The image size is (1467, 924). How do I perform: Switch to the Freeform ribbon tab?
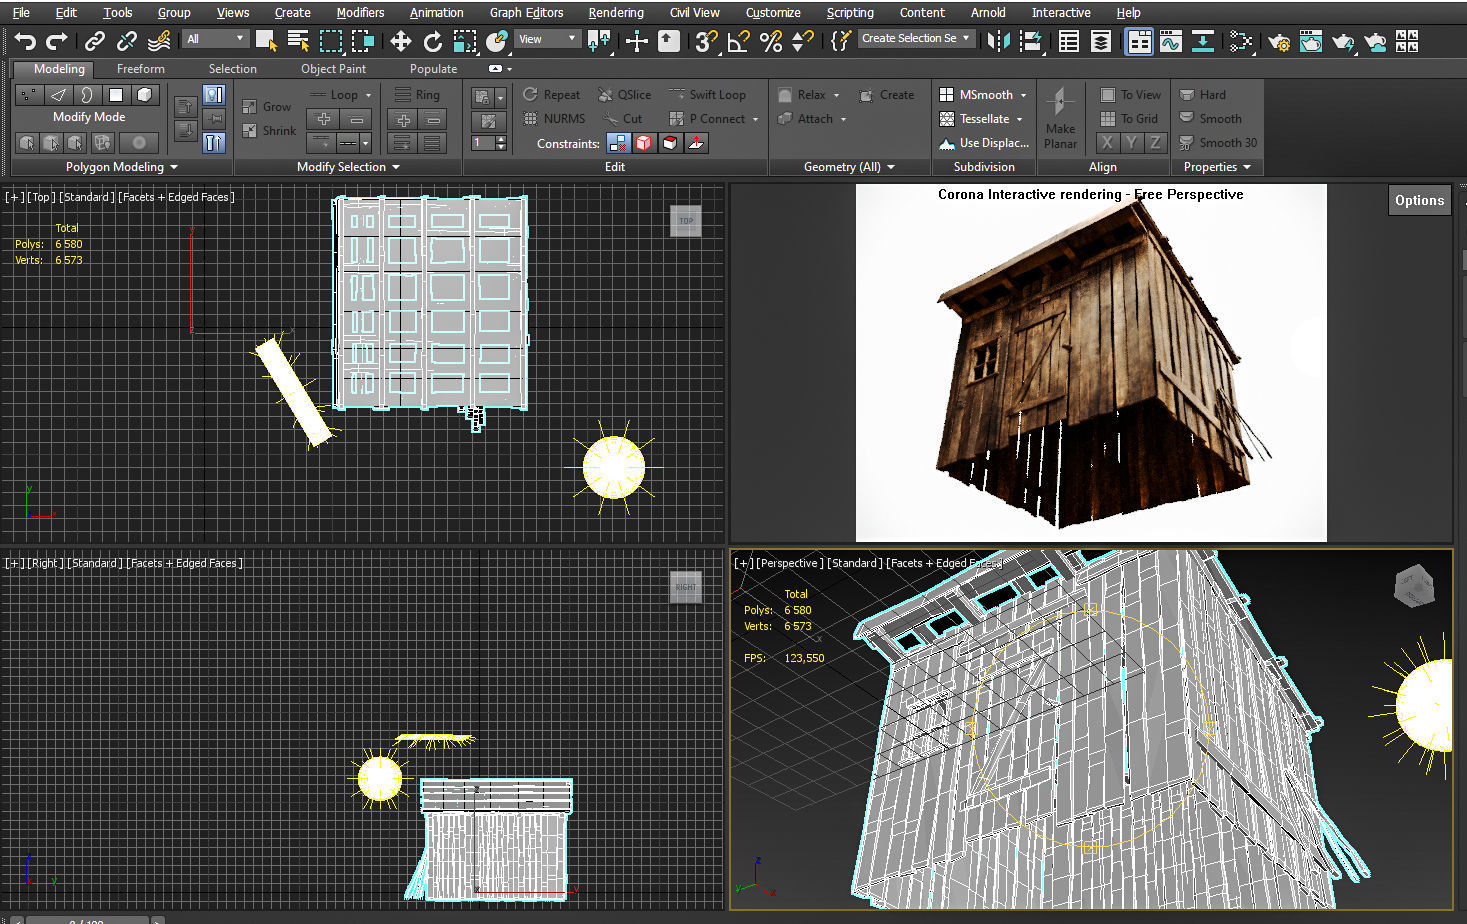click(x=140, y=69)
